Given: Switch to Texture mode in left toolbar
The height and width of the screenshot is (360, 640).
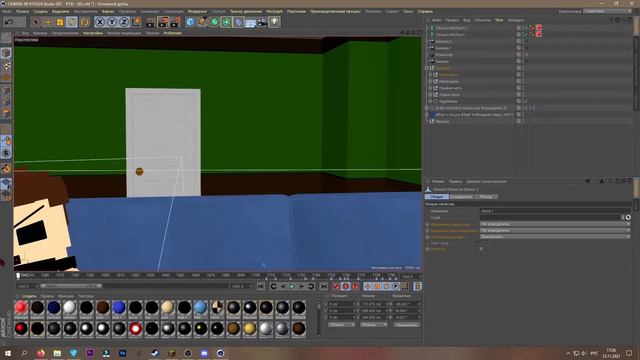Looking at the screenshot, I should click(6, 65).
